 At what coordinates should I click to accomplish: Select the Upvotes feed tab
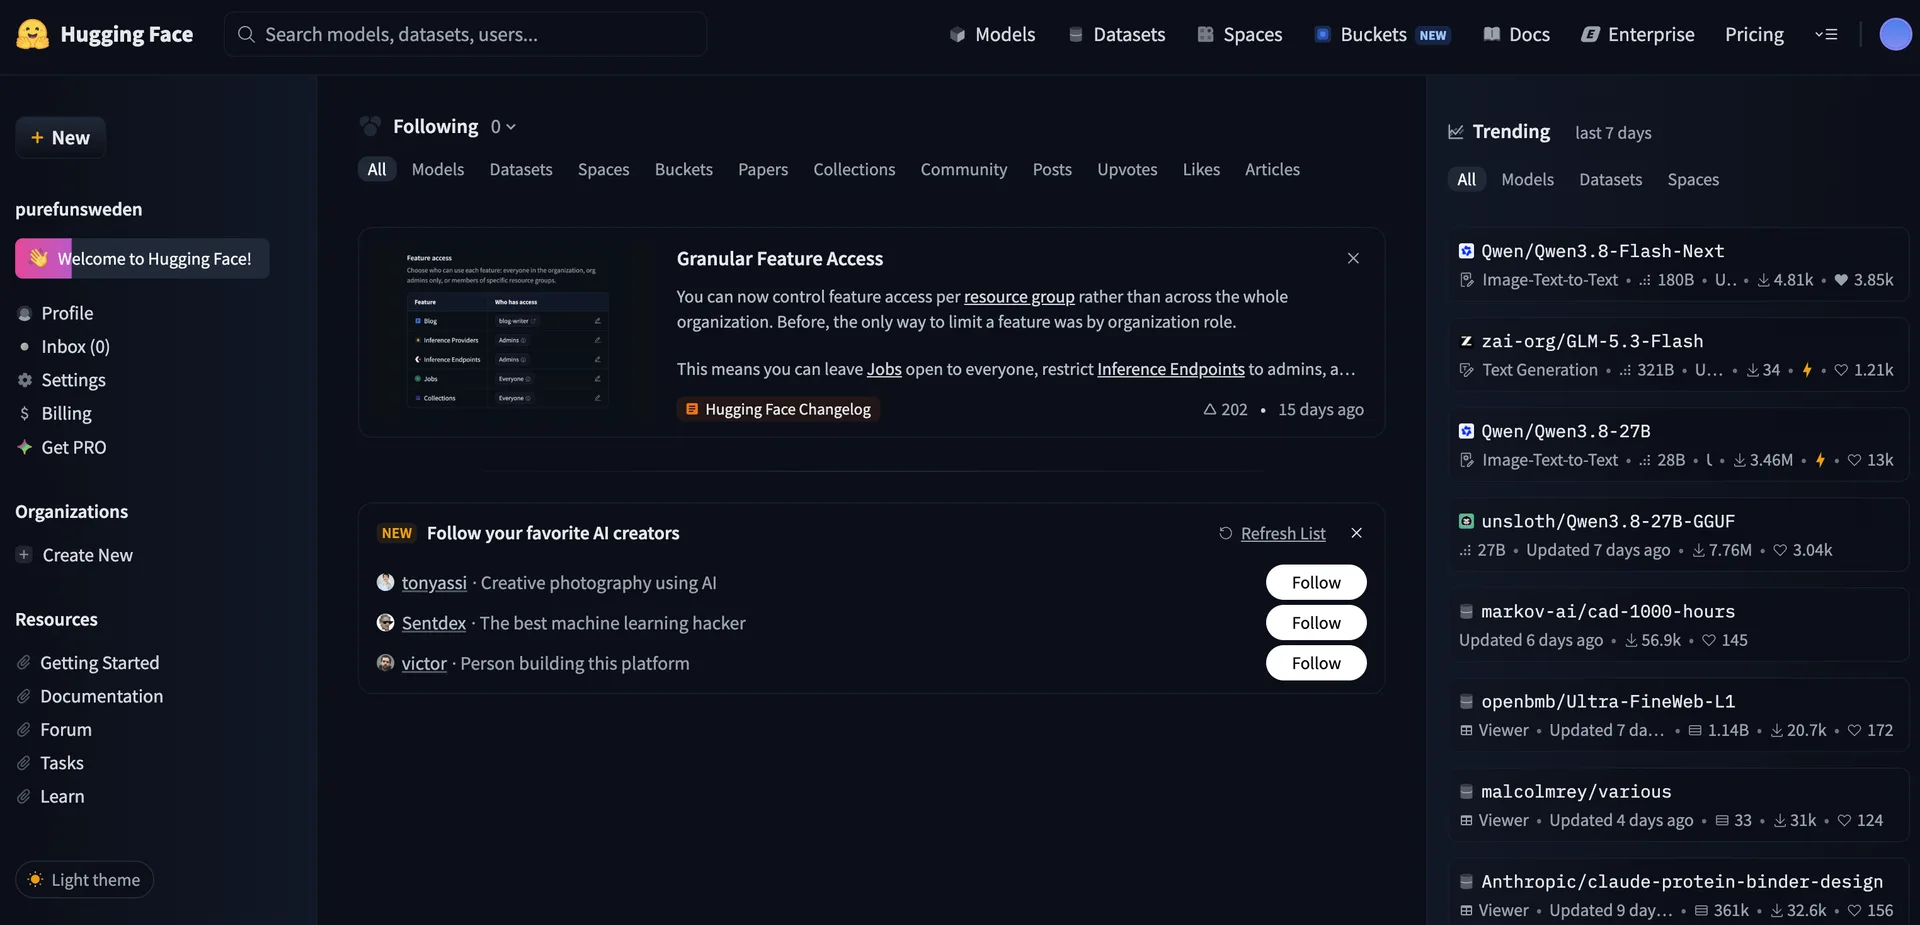(x=1127, y=169)
